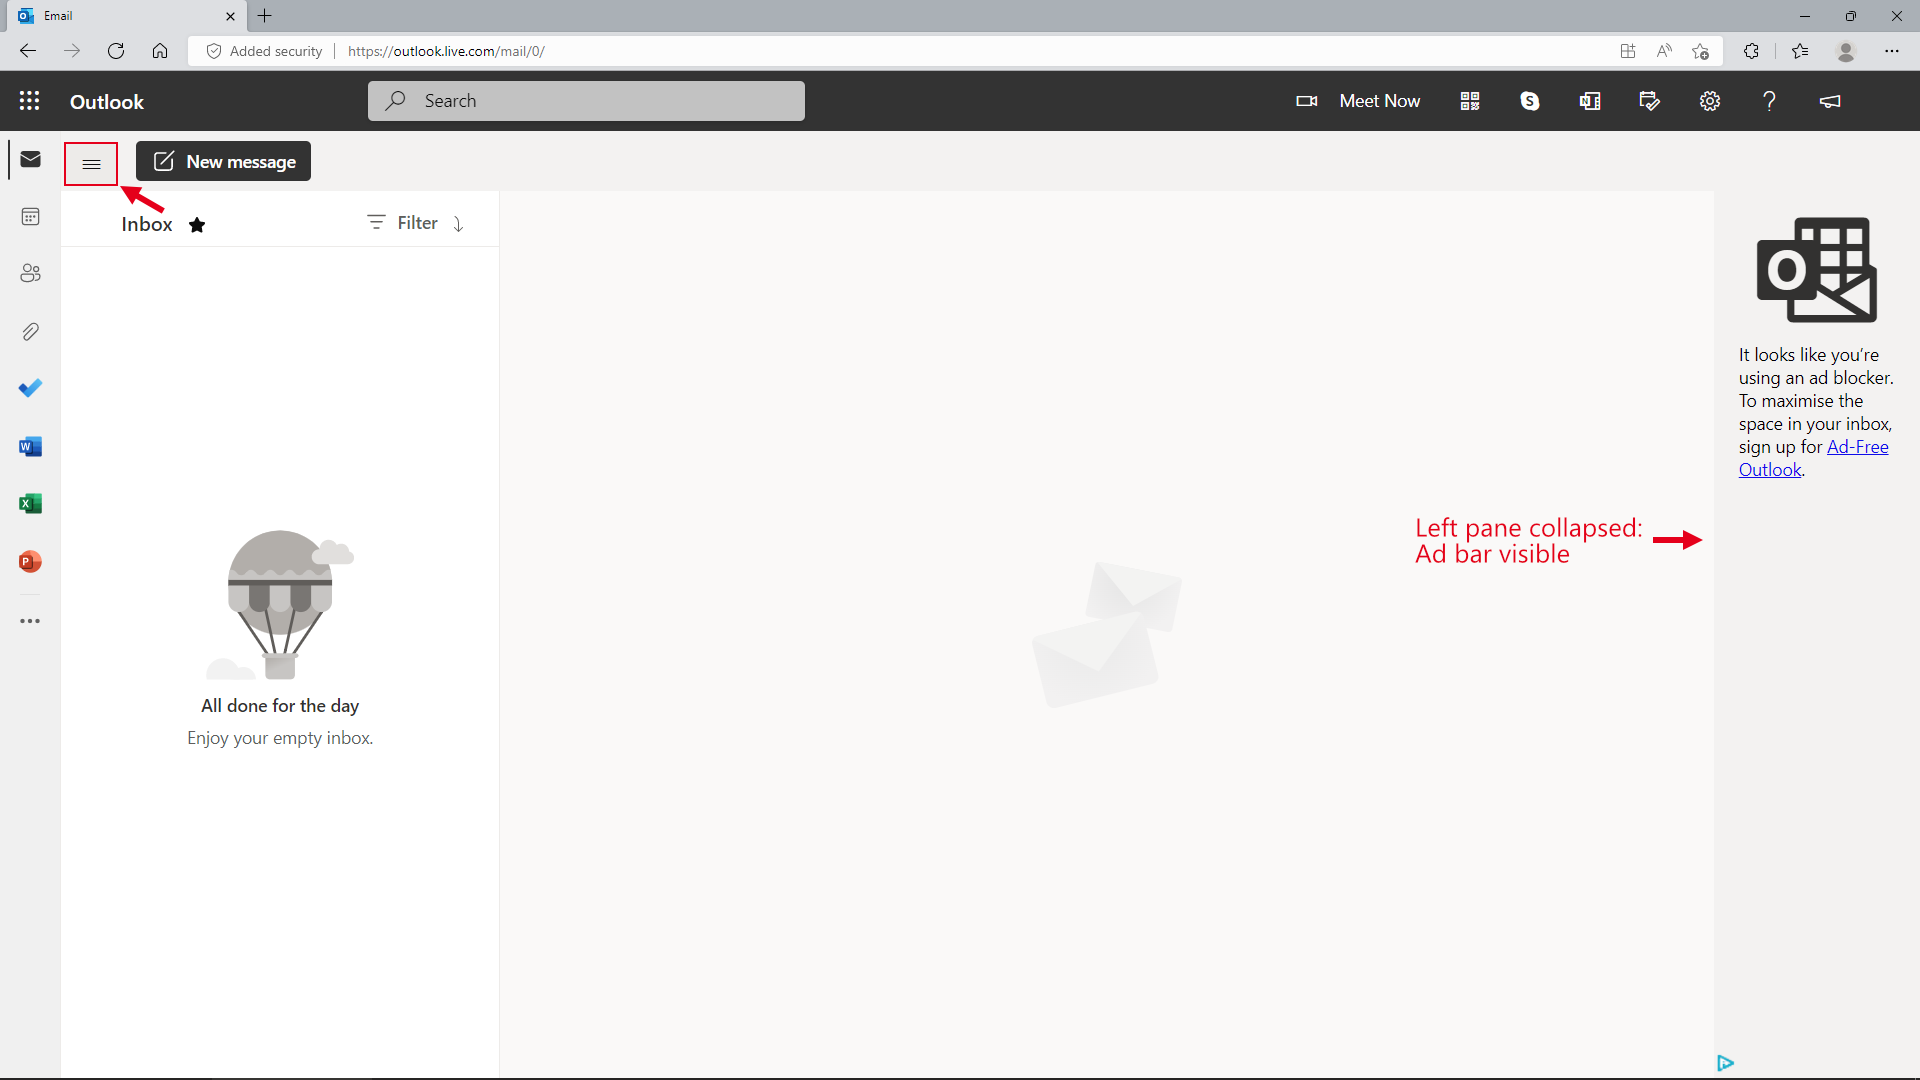Click the Ad-Free Outlook link
Image resolution: width=1920 pixels, height=1080 pixels.
(1858, 446)
